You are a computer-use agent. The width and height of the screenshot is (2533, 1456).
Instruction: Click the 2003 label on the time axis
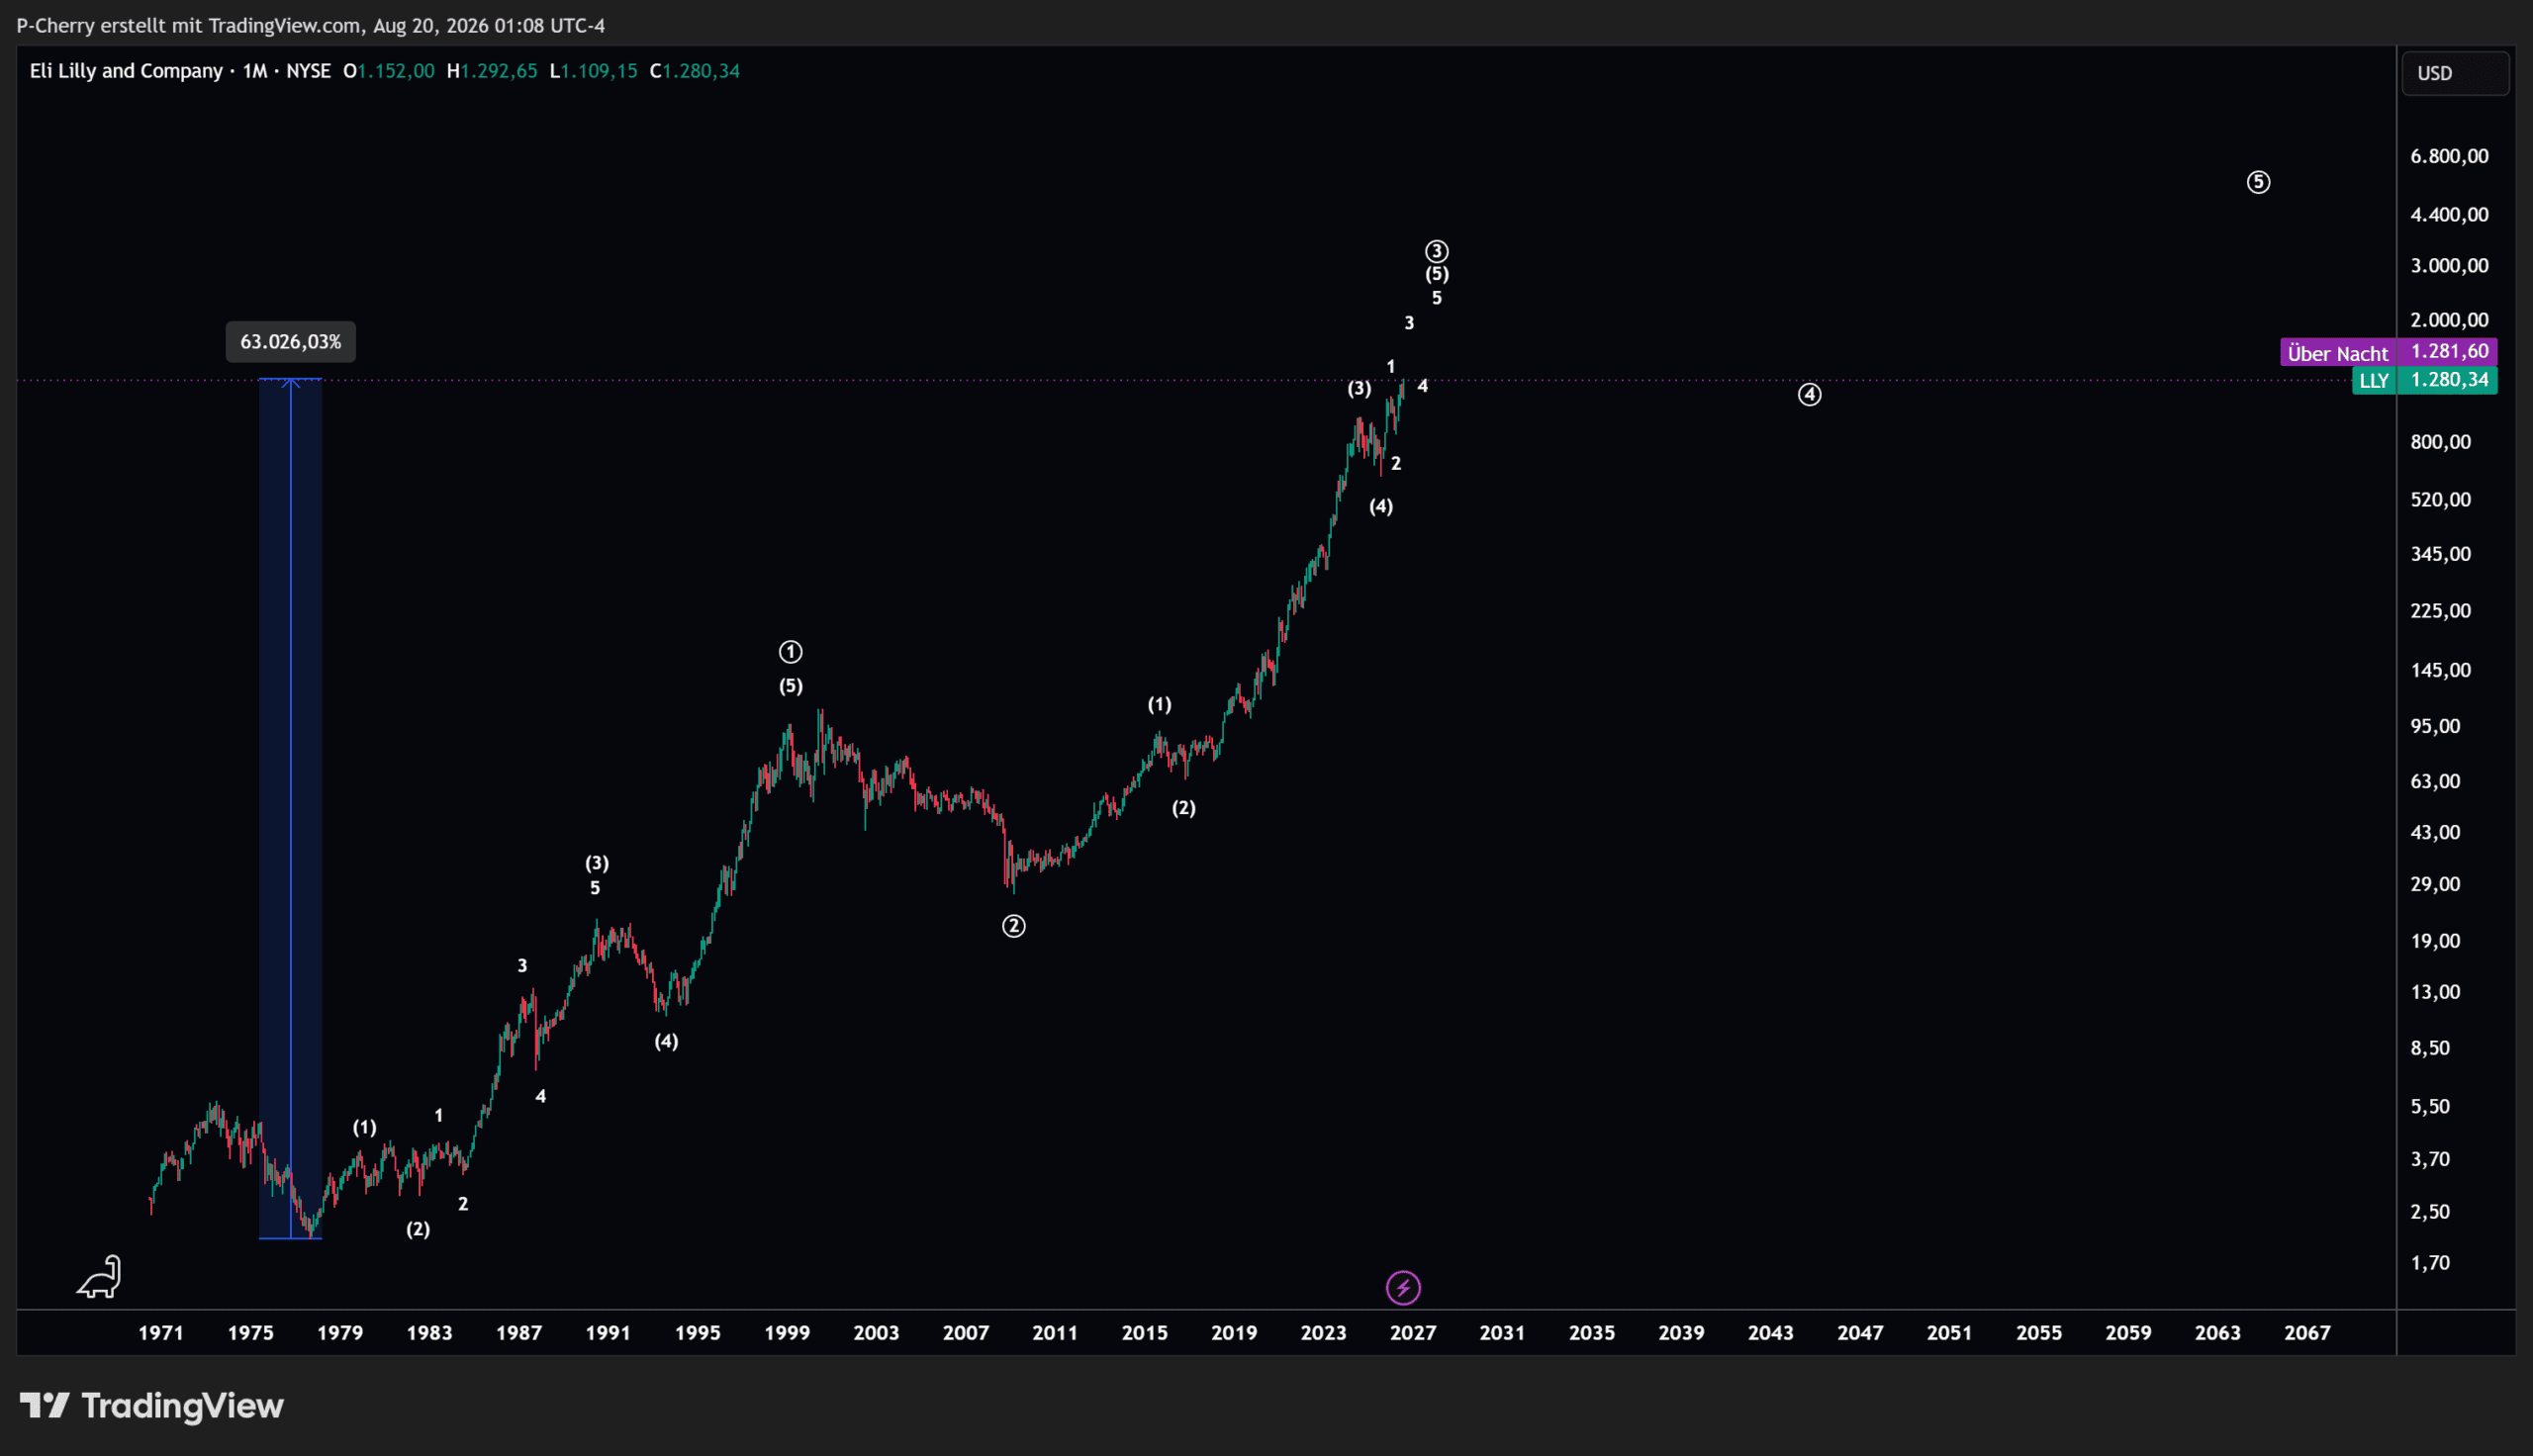[877, 1333]
